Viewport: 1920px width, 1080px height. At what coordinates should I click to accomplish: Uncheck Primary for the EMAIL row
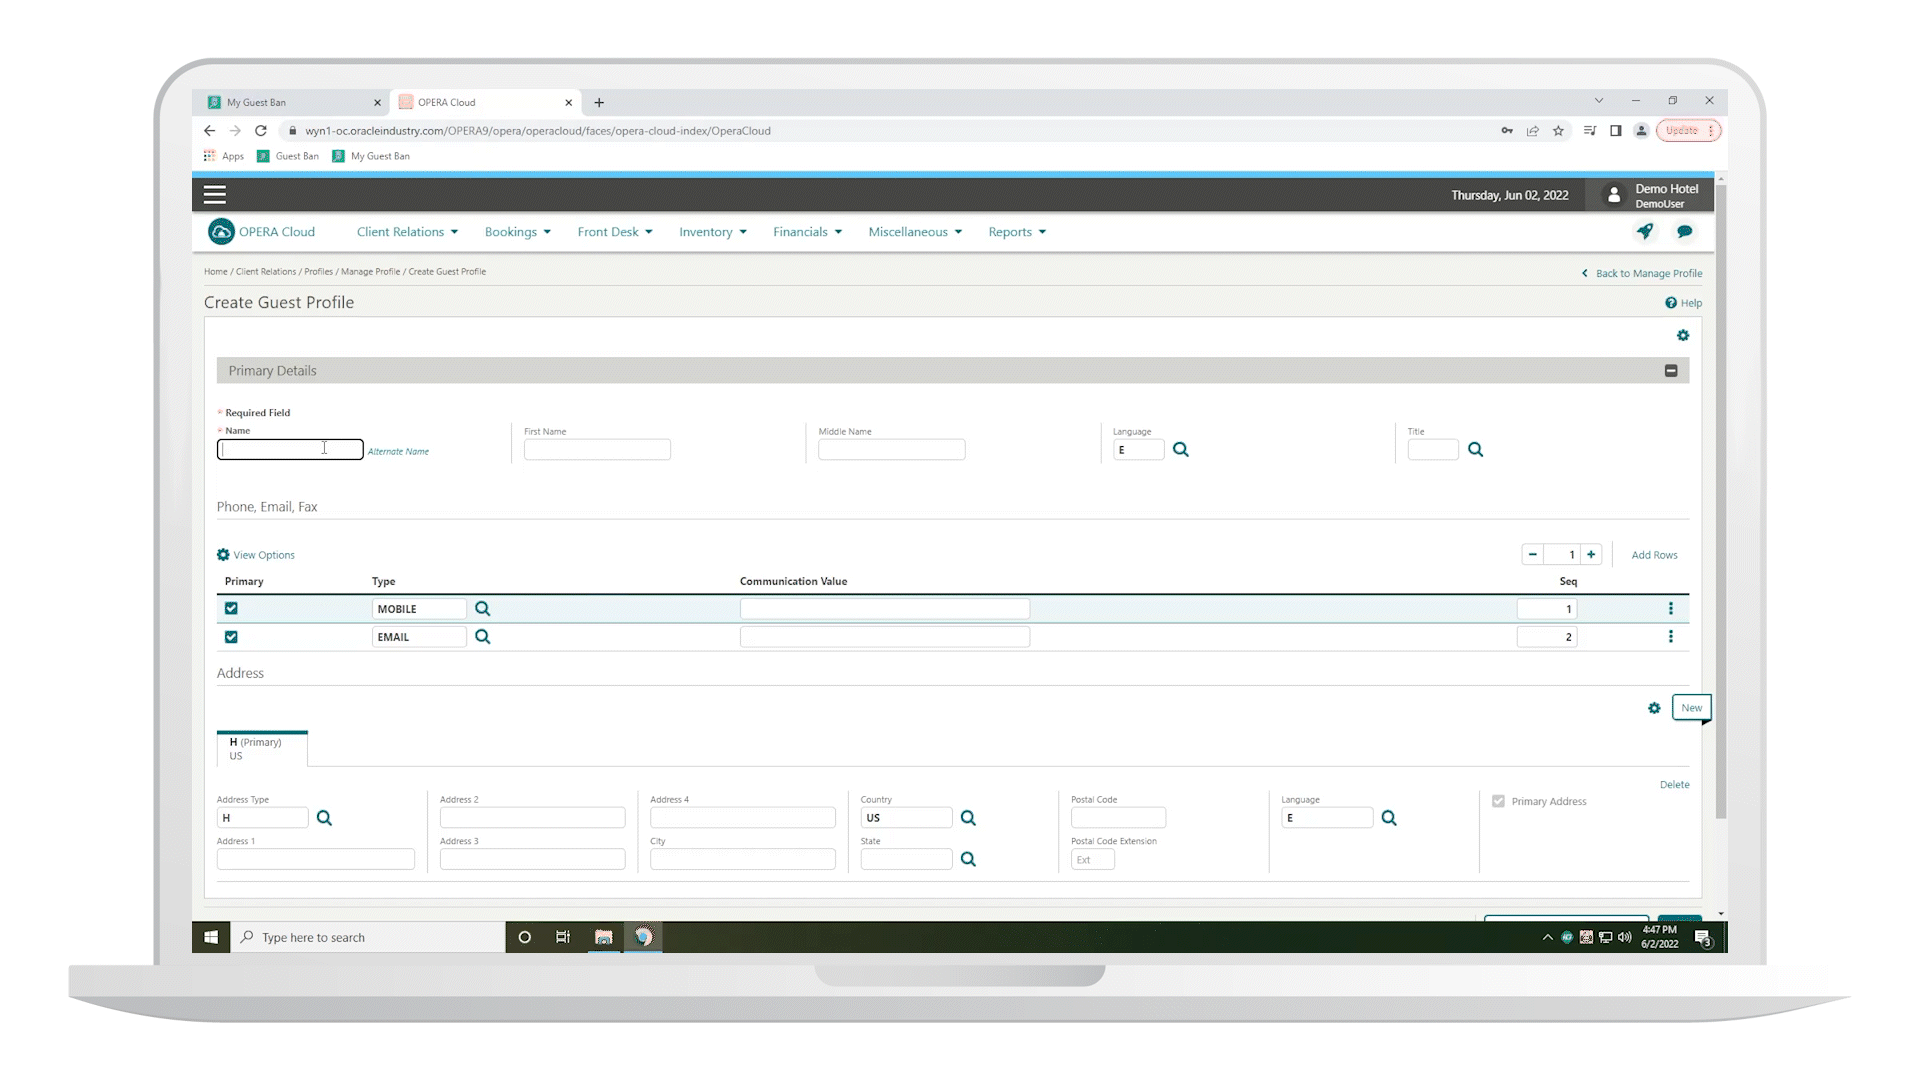[231, 637]
